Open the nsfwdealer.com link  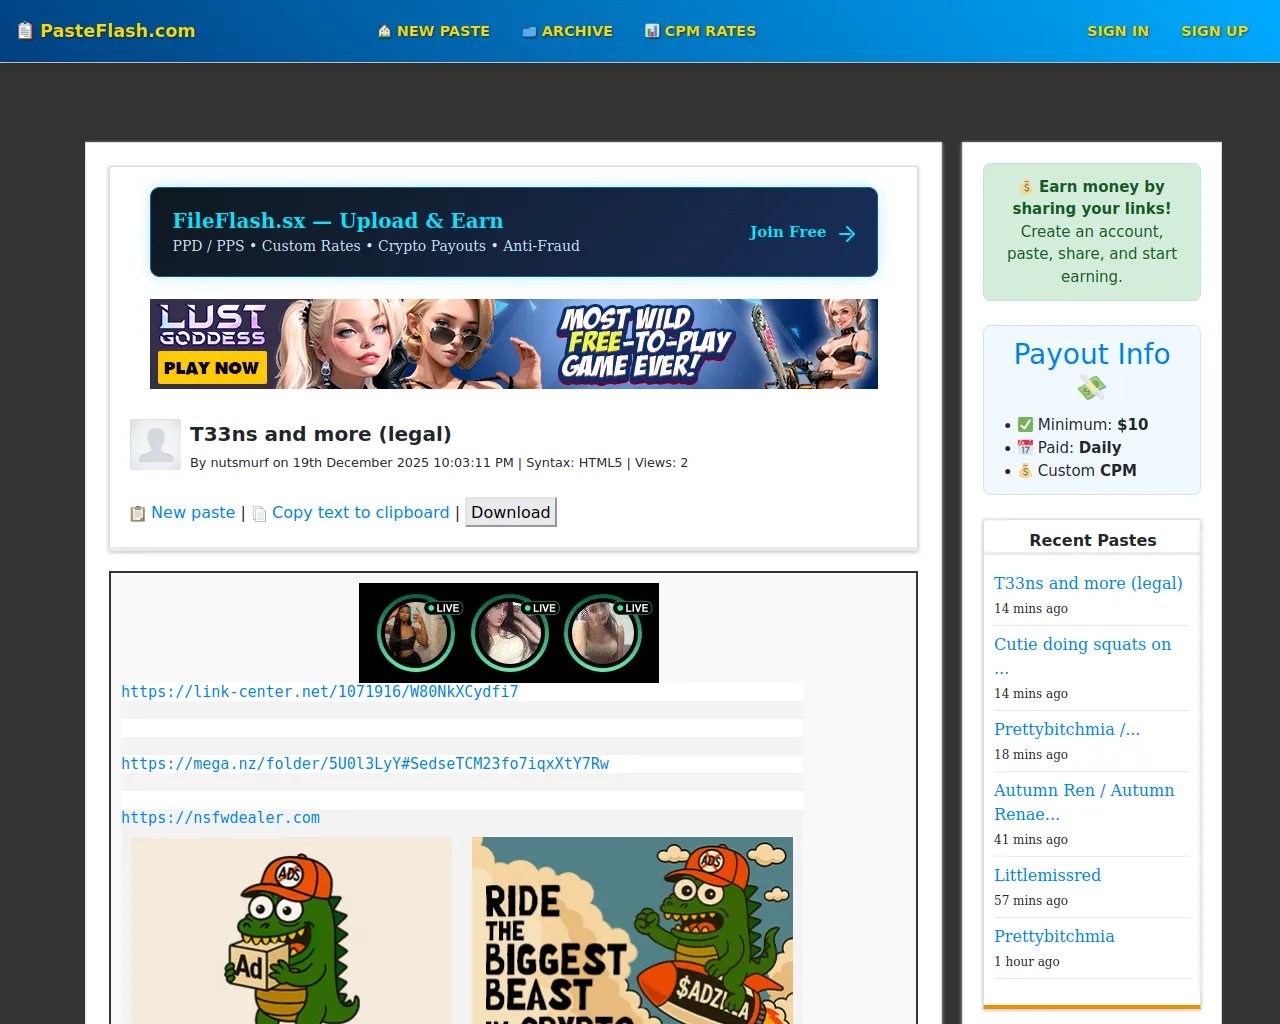221,818
